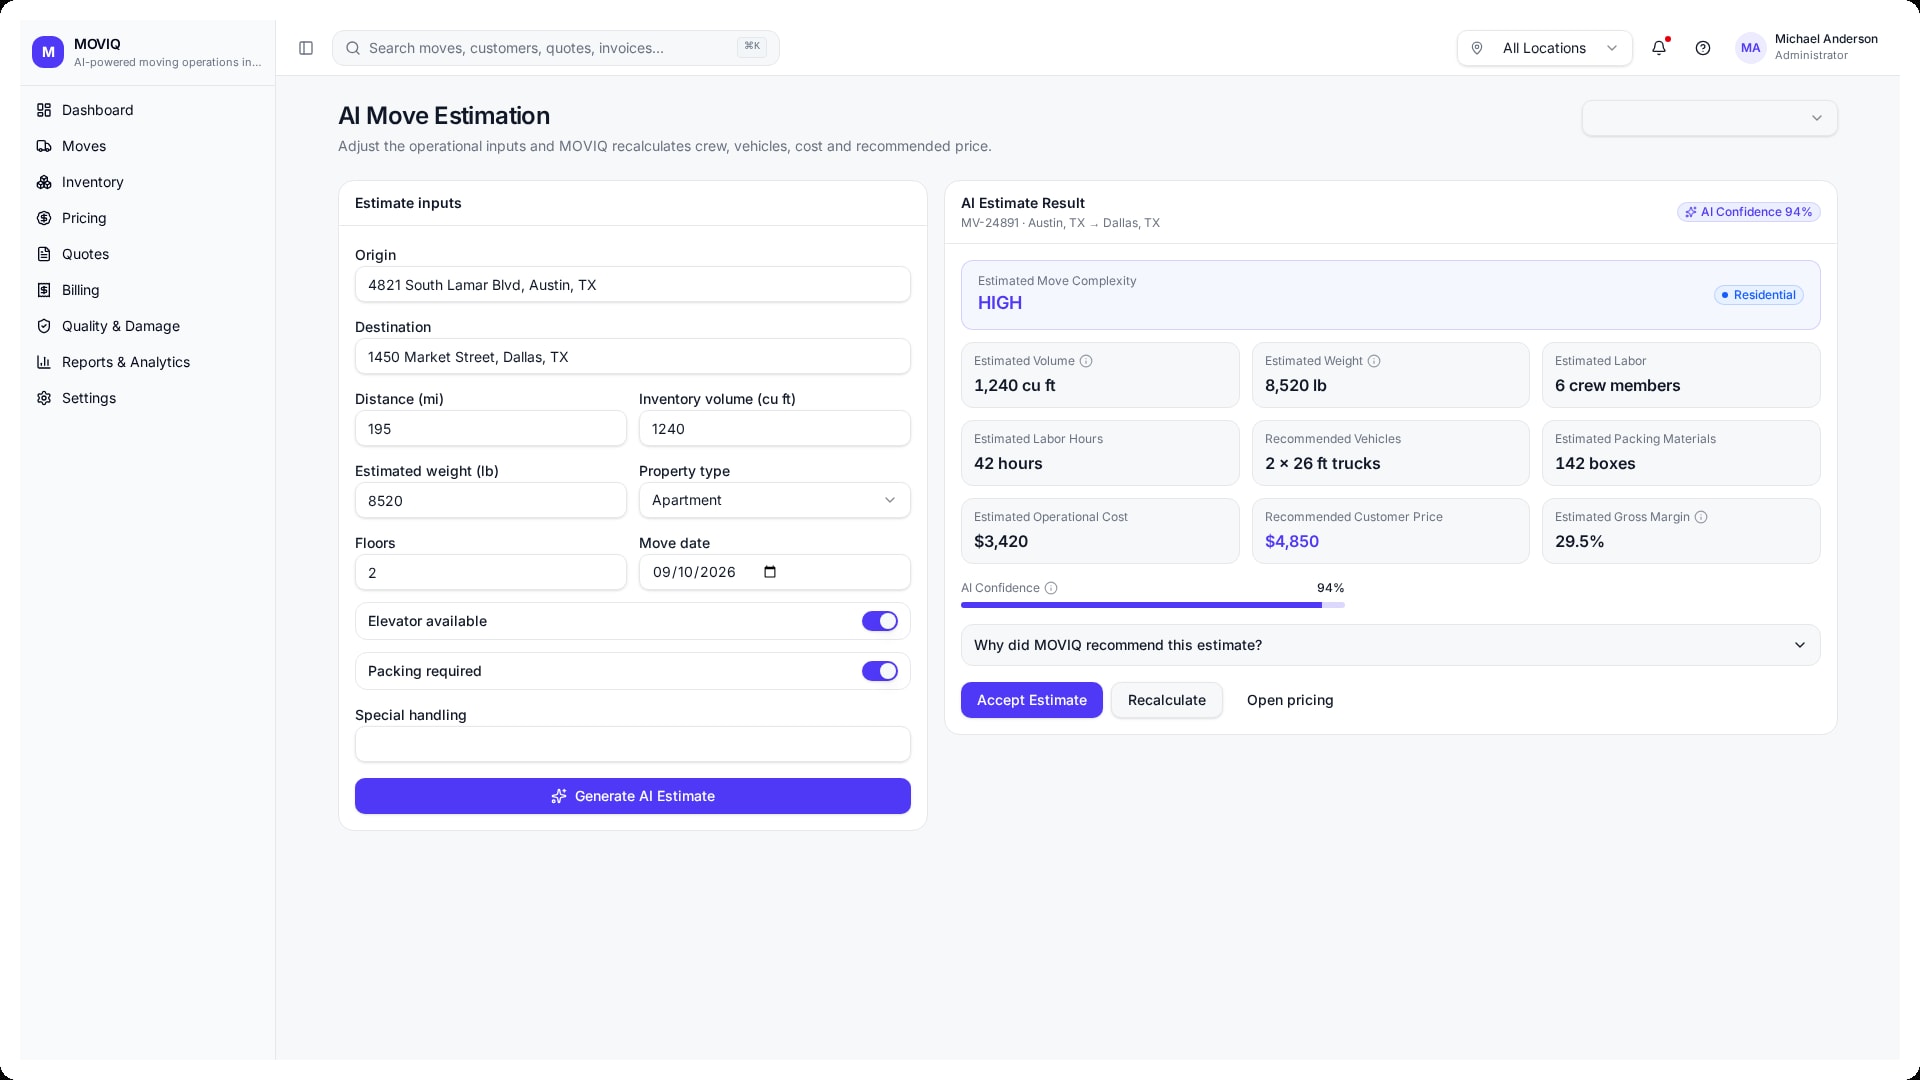1920x1080 pixels.
Task: Open notifications bell icon
Action: pyautogui.click(x=1659, y=48)
